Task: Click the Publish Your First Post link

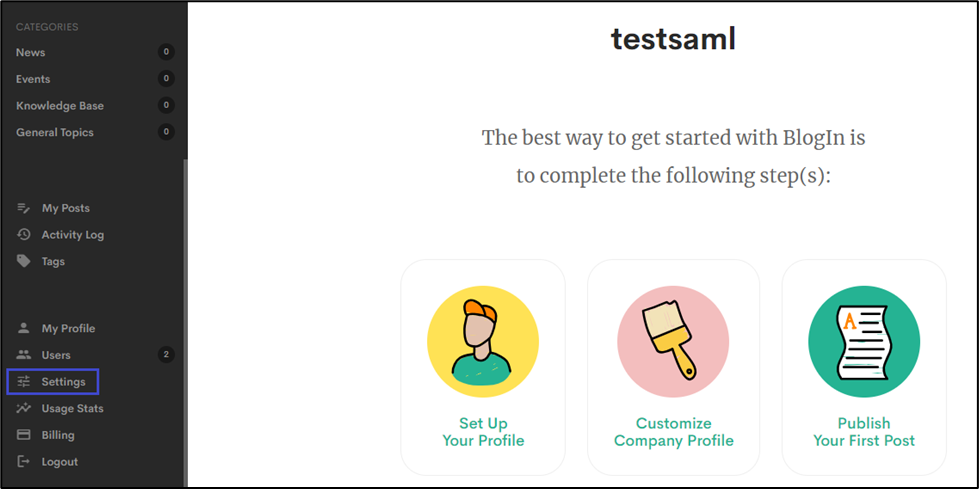Action: 864,432
